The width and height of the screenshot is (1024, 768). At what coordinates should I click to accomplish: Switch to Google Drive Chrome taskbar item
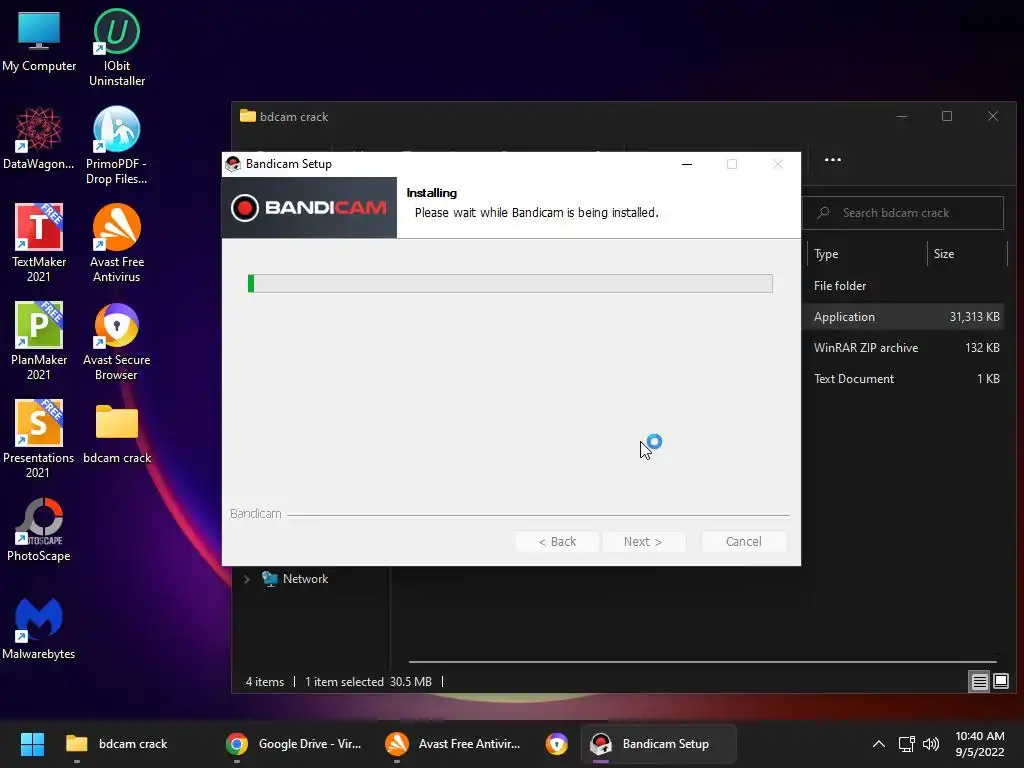293,744
